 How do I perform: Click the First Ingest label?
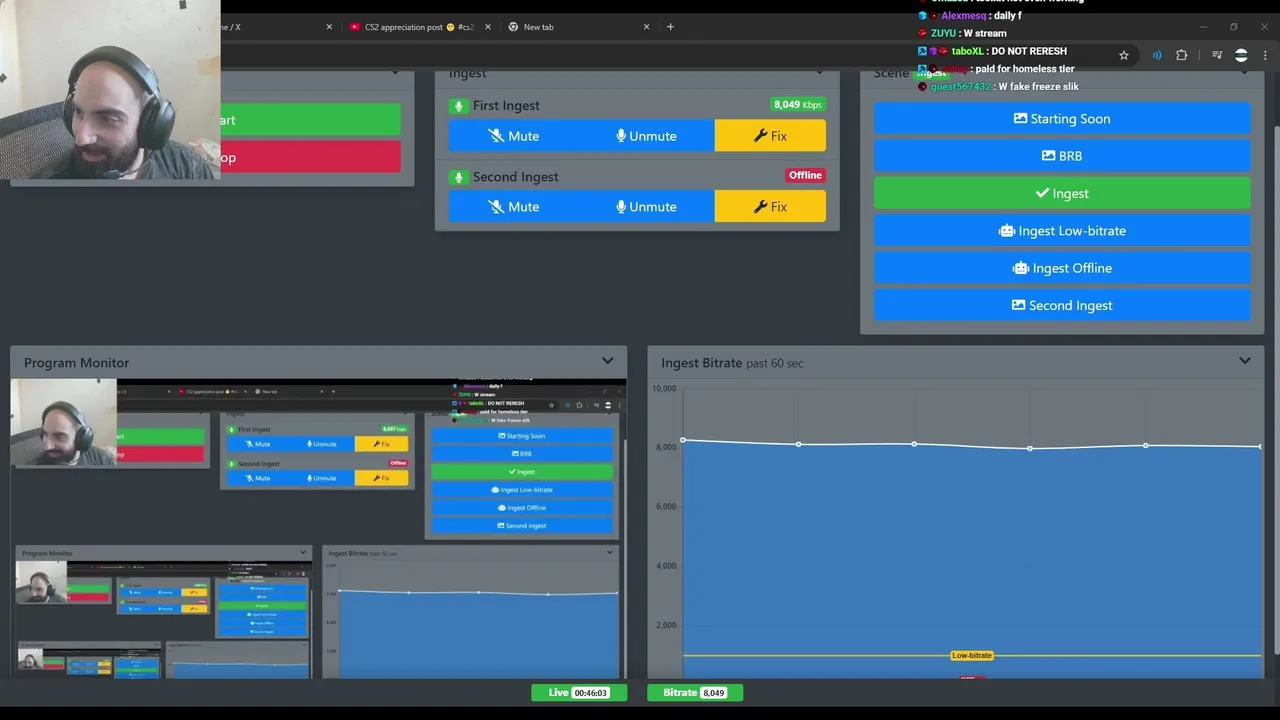[x=506, y=105]
